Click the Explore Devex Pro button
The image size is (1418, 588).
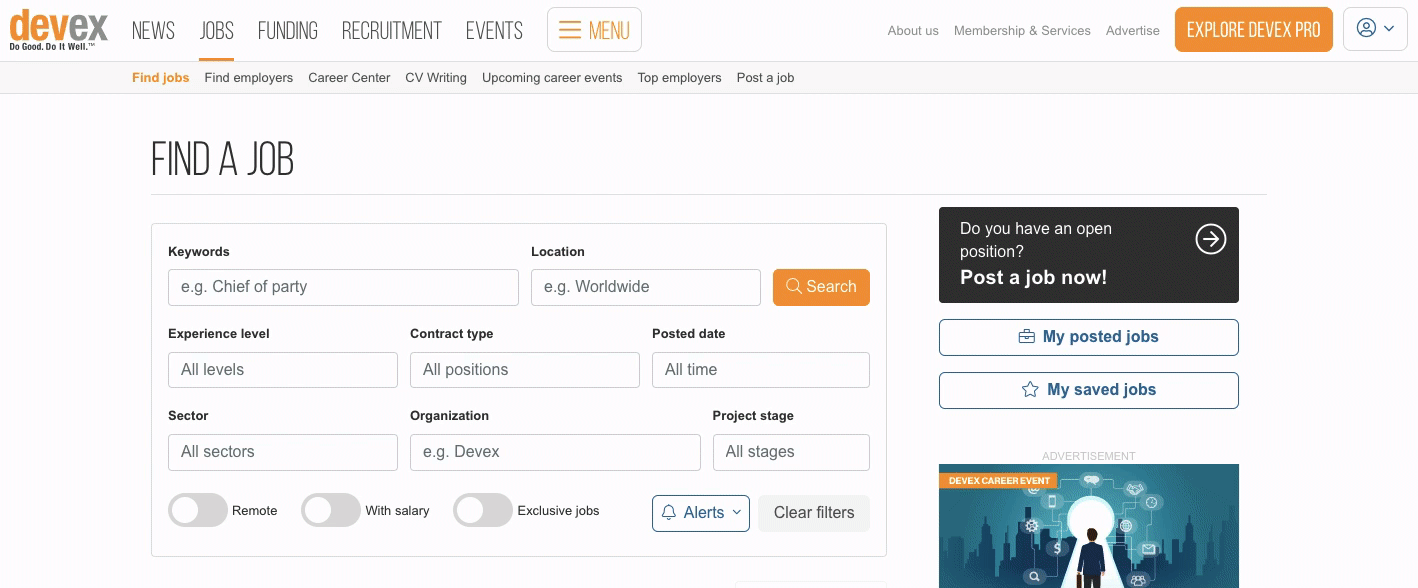point(1254,30)
